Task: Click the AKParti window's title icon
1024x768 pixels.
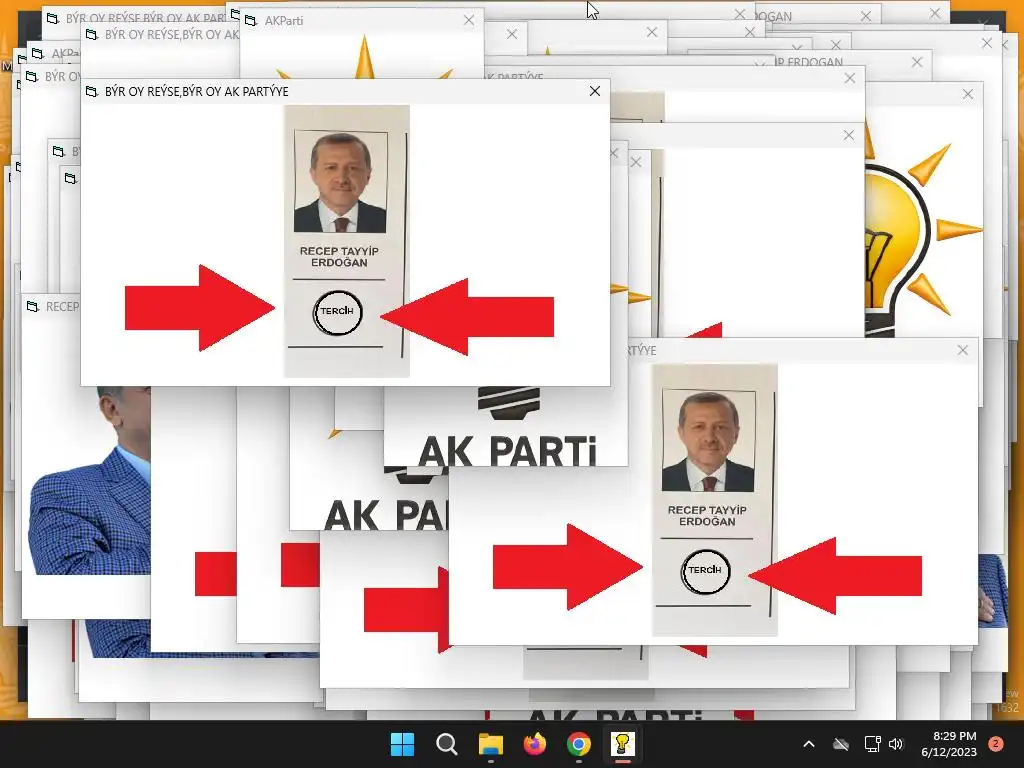Action: (x=250, y=21)
